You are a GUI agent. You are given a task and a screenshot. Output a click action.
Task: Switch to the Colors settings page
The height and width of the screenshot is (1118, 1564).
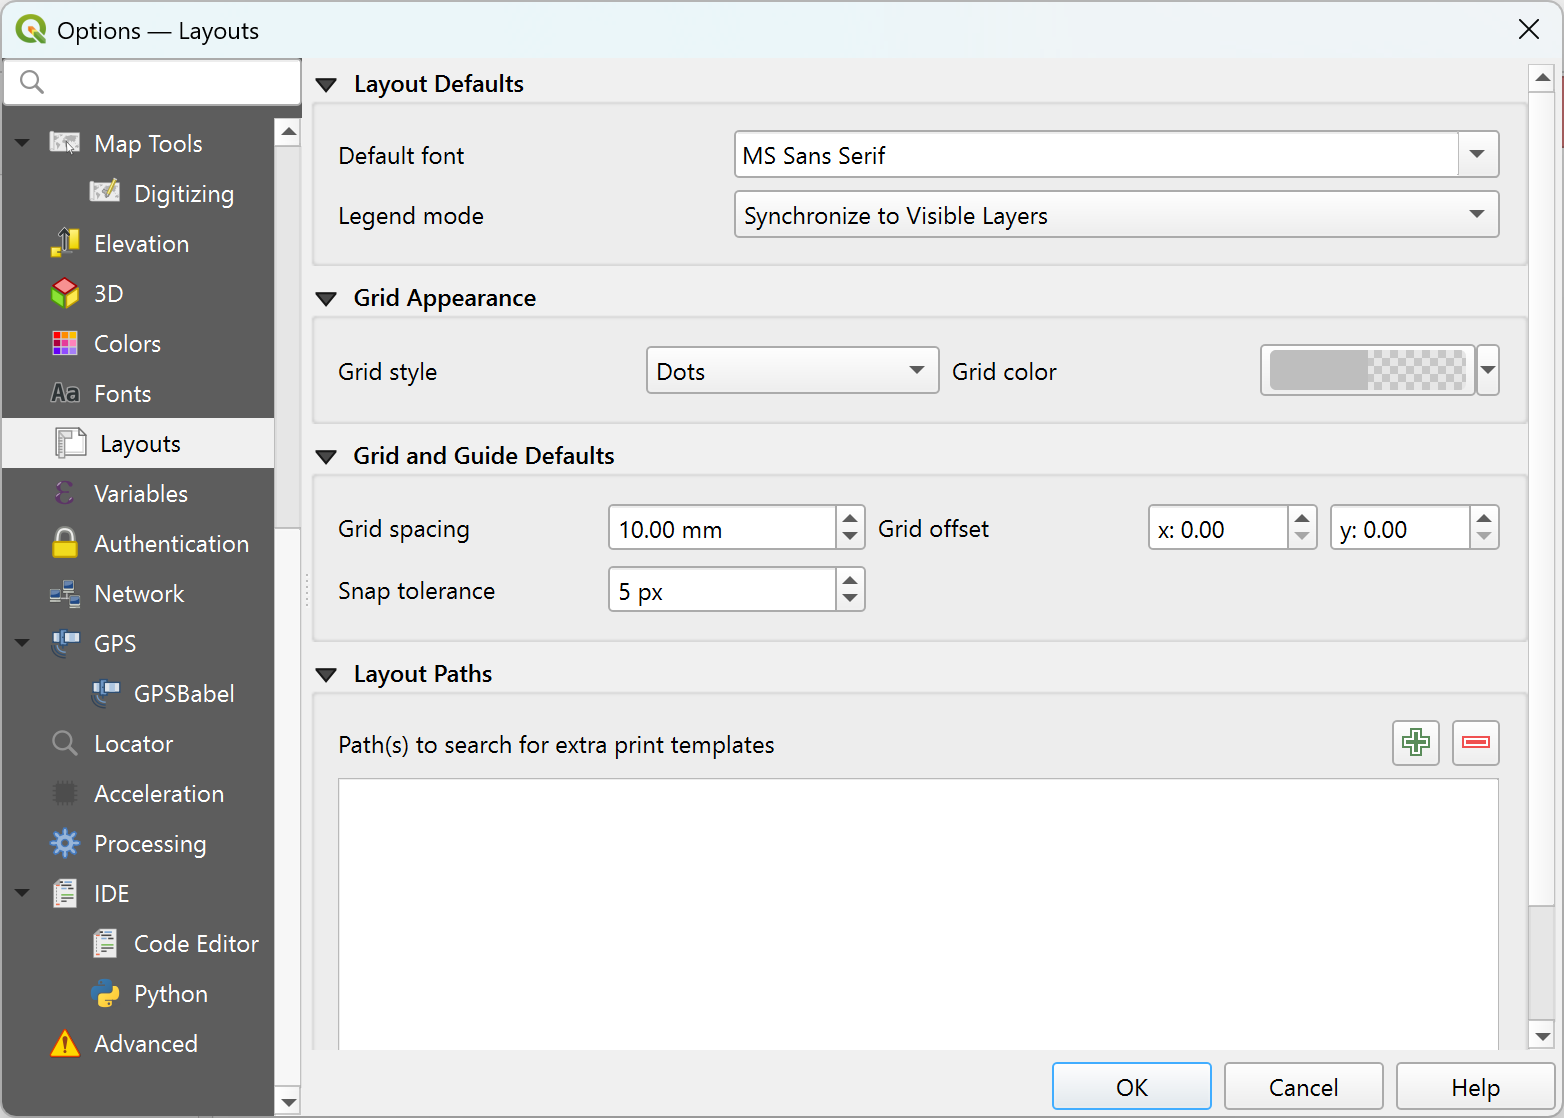click(x=127, y=343)
